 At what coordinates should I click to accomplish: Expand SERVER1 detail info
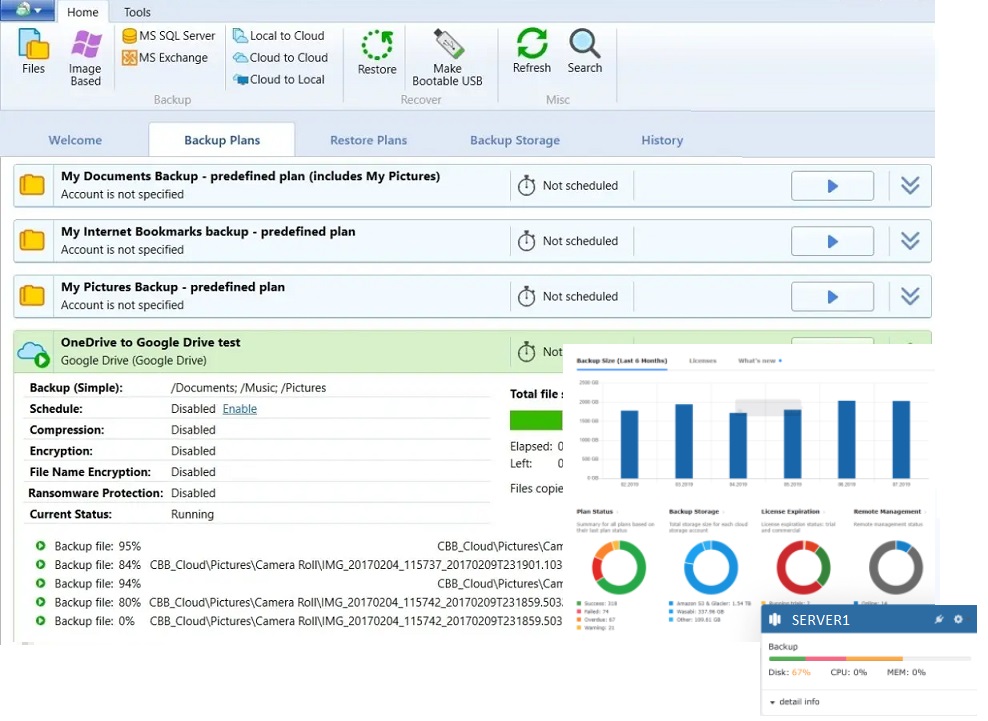click(x=795, y=701)
